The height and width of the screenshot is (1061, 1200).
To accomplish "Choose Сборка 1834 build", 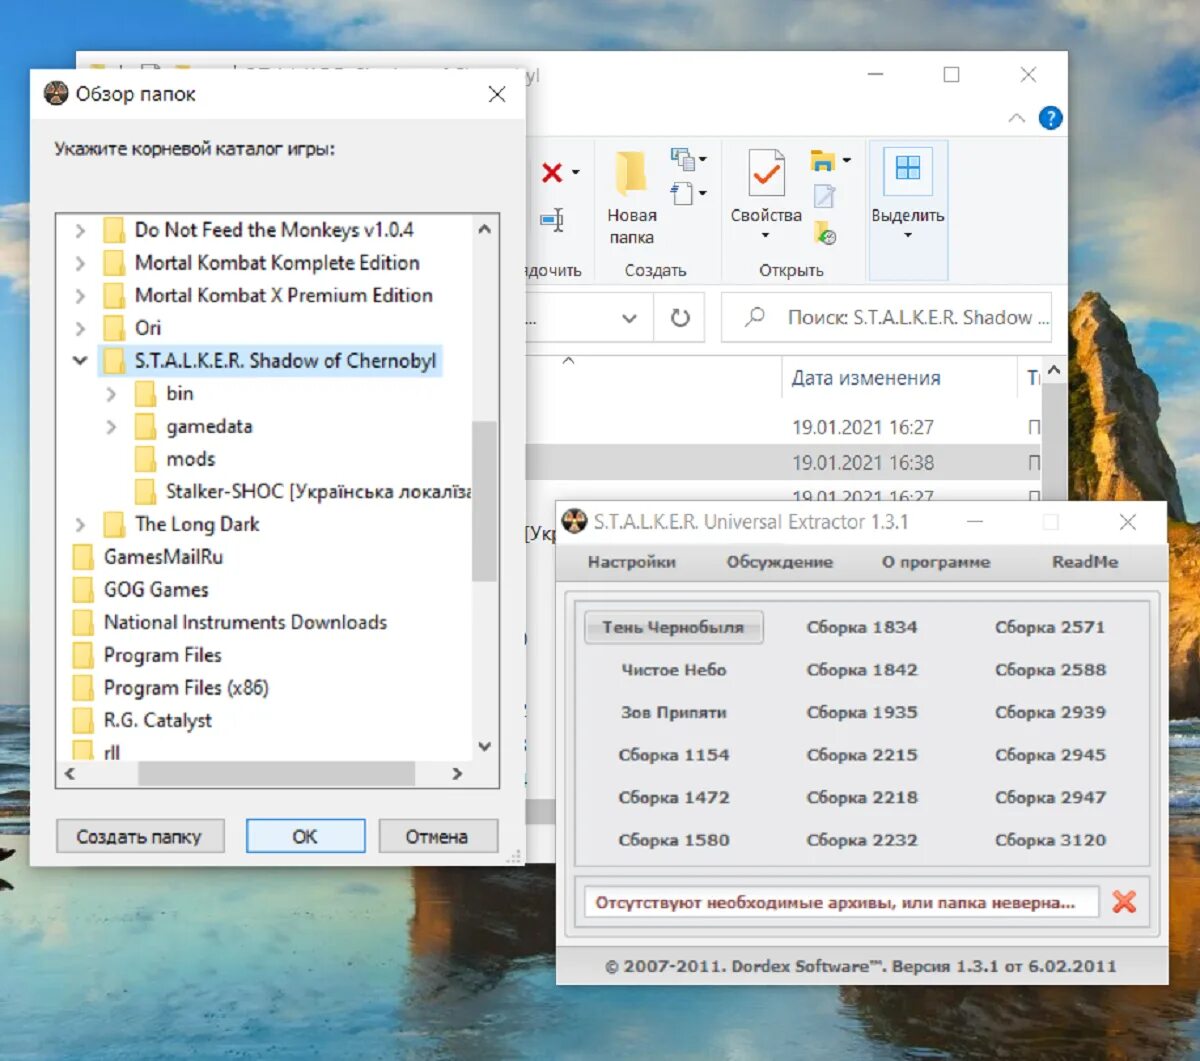I will 862,627.
